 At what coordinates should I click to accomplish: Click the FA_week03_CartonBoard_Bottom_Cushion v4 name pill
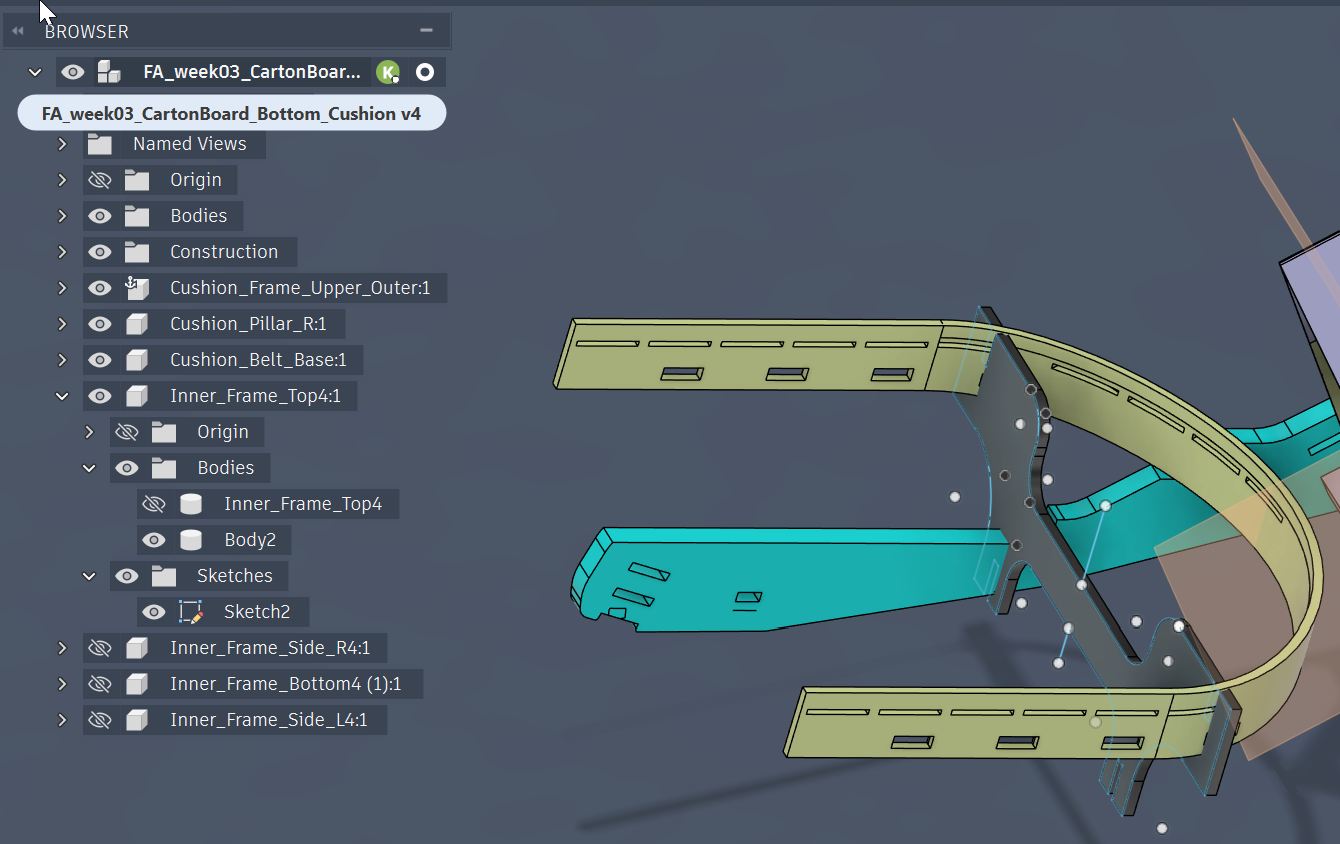(230, 112)
